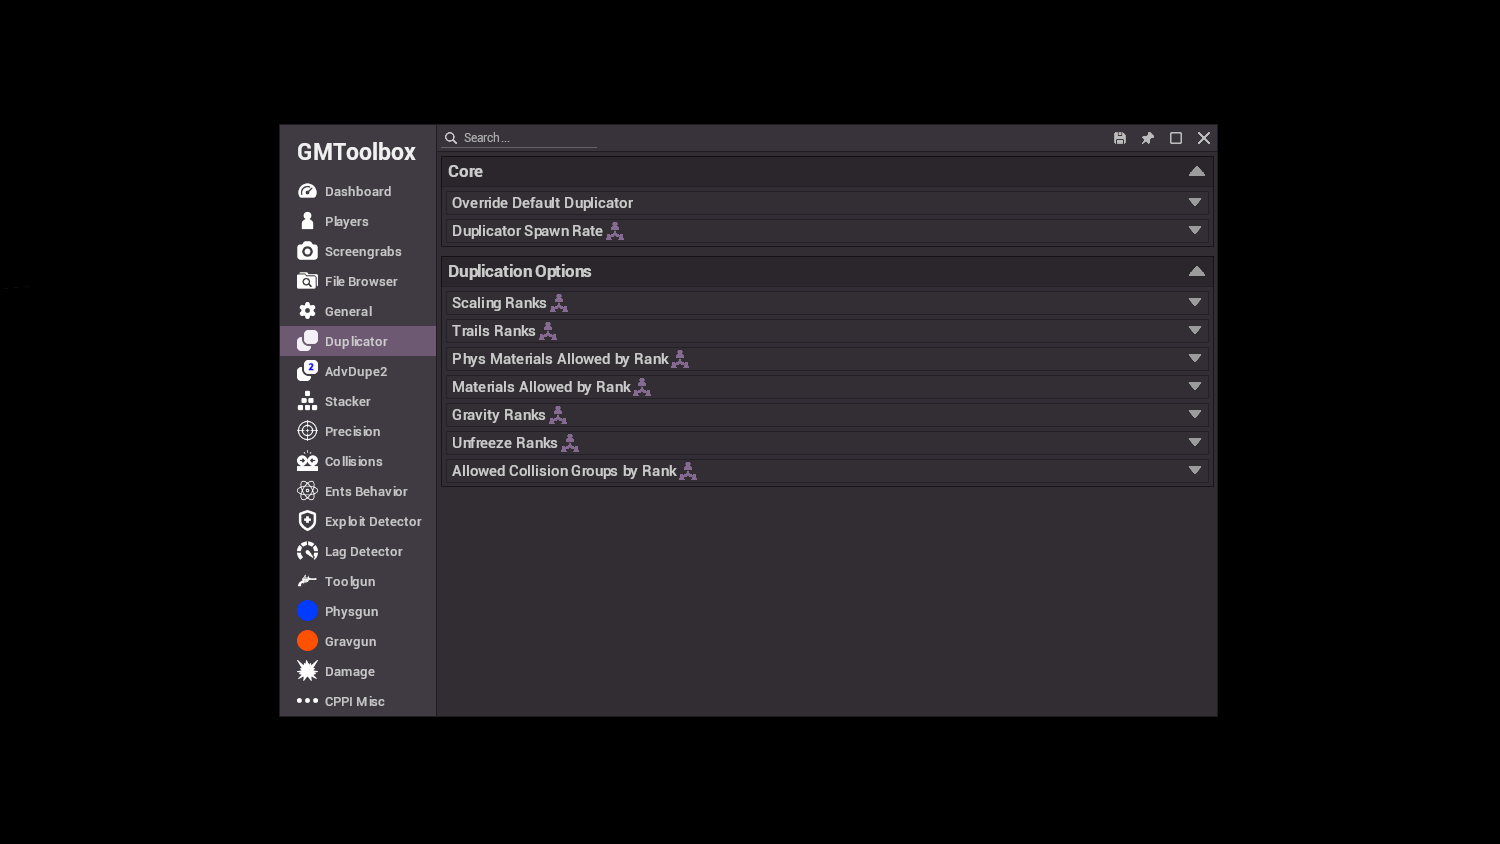
Task: Click the Damage burst icon
Action: 307,671
